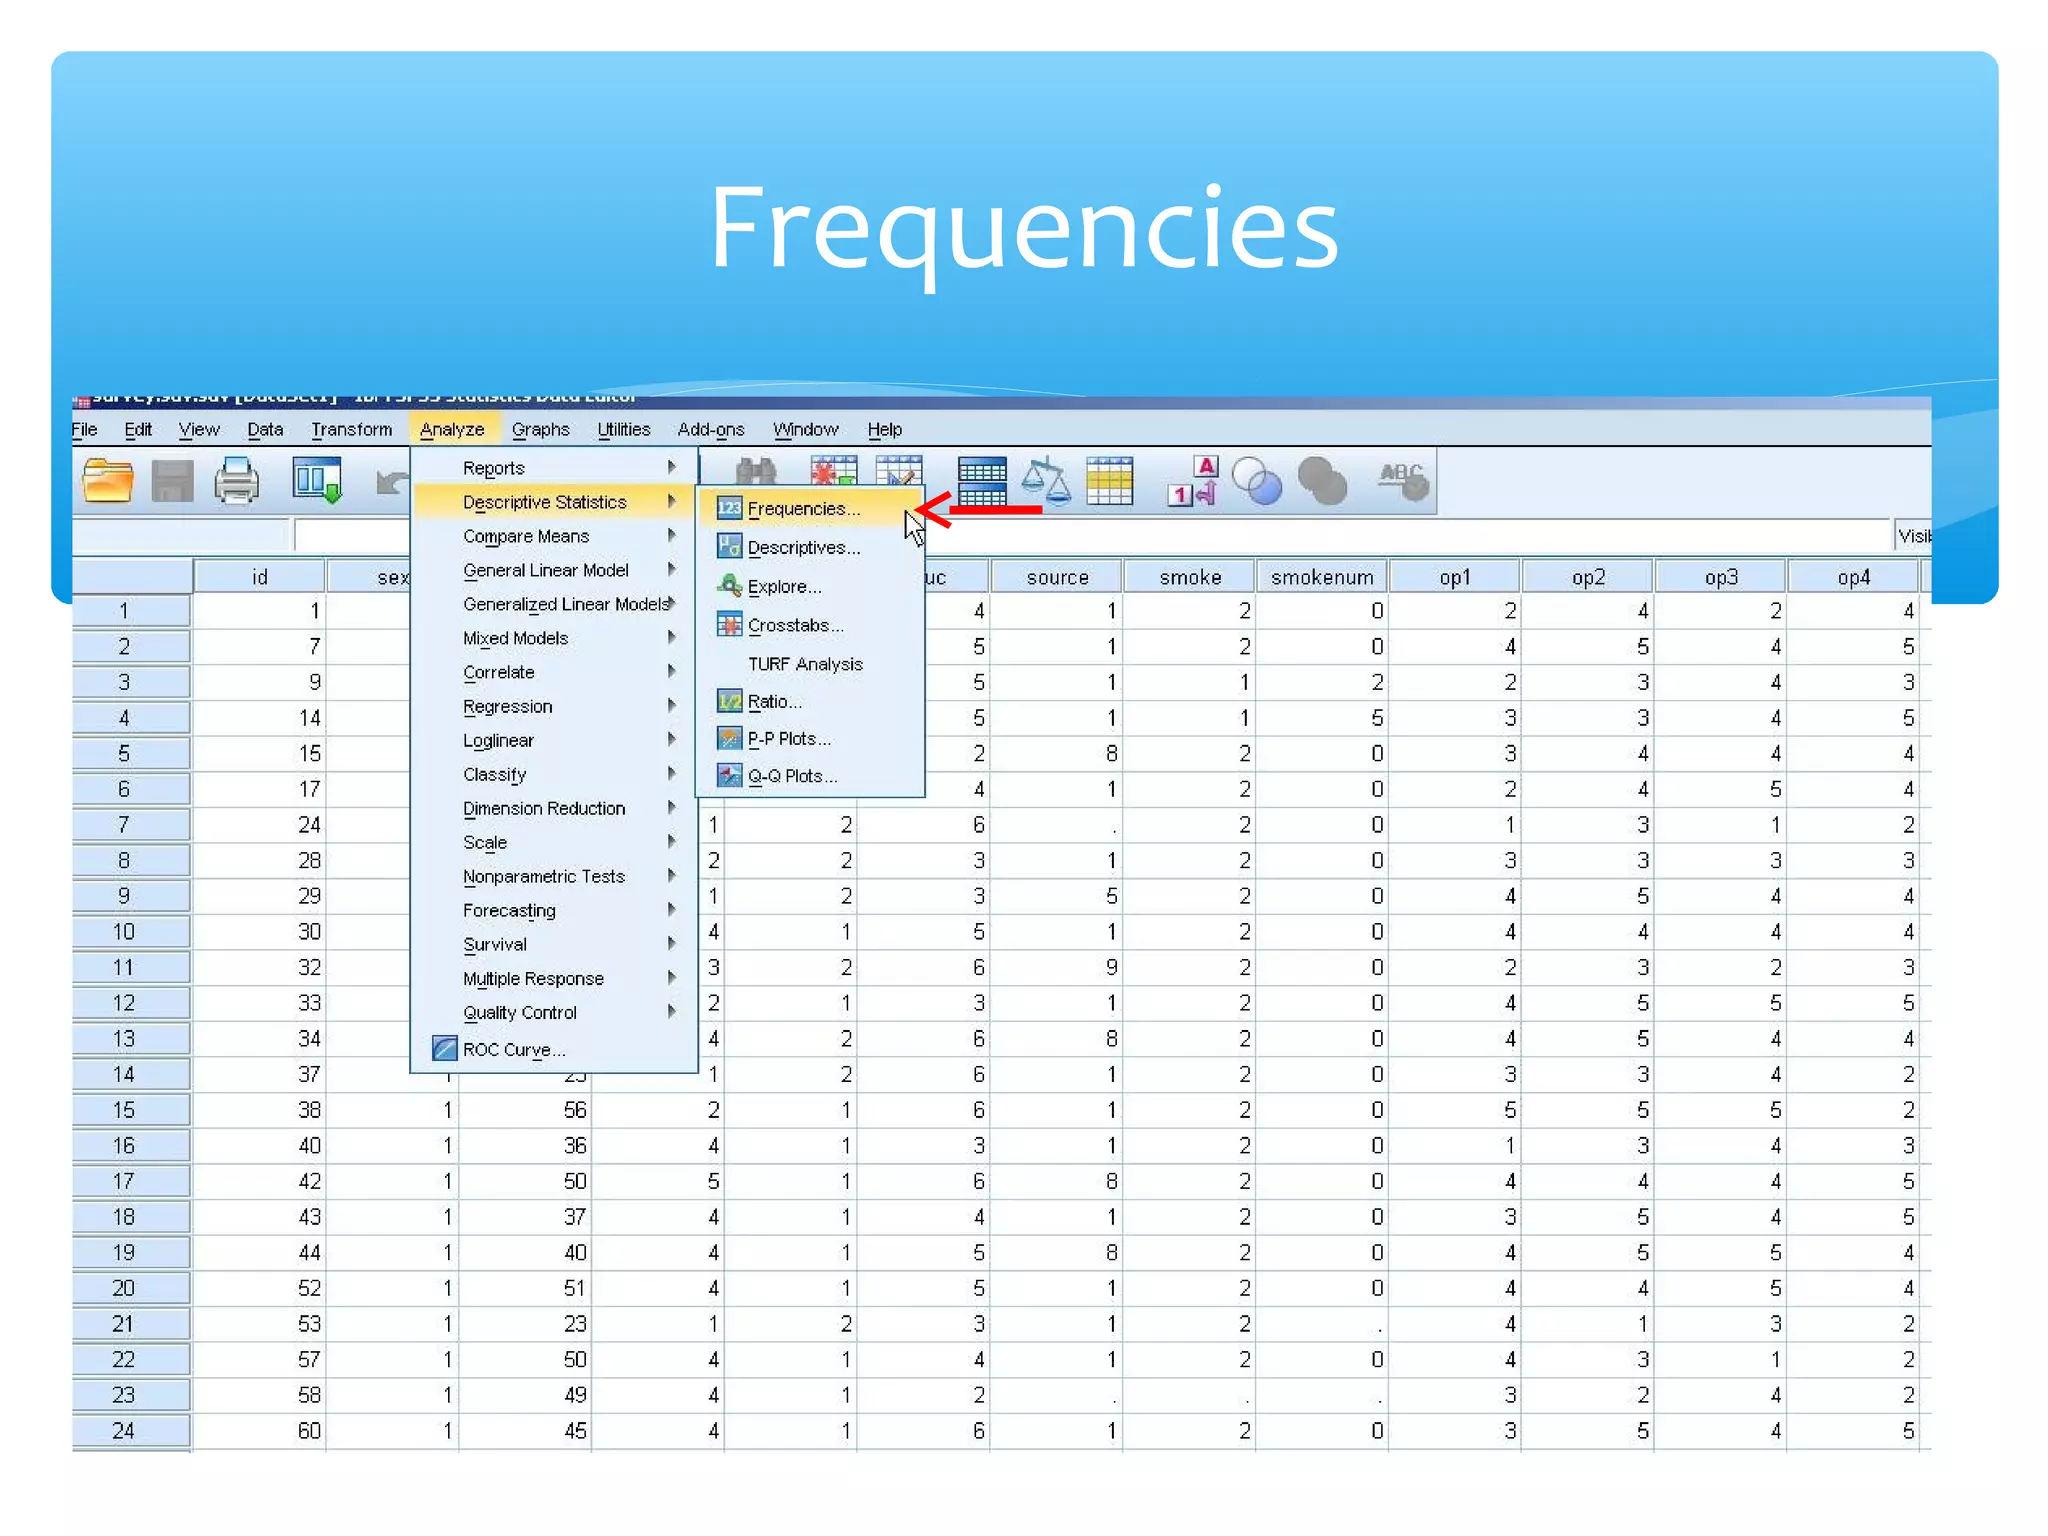Click the Value Labels icon
2048x1536 pixels.
(x=1193, y=481)
